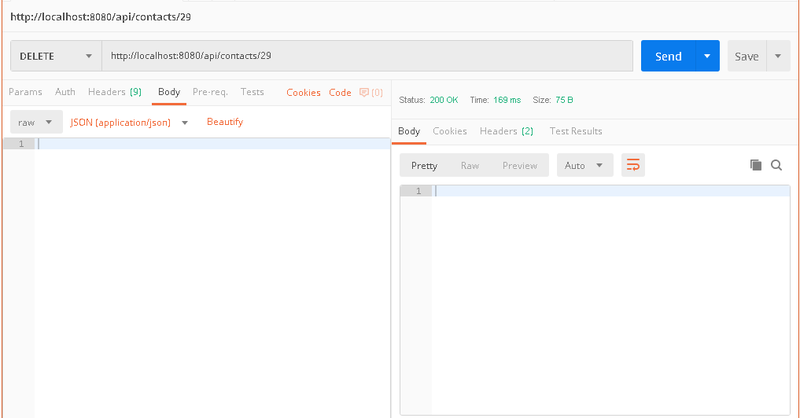This screenshot has width=800, height=418.
Task: Click line 1 of the request body editor
Action: [x=212, y=144]
